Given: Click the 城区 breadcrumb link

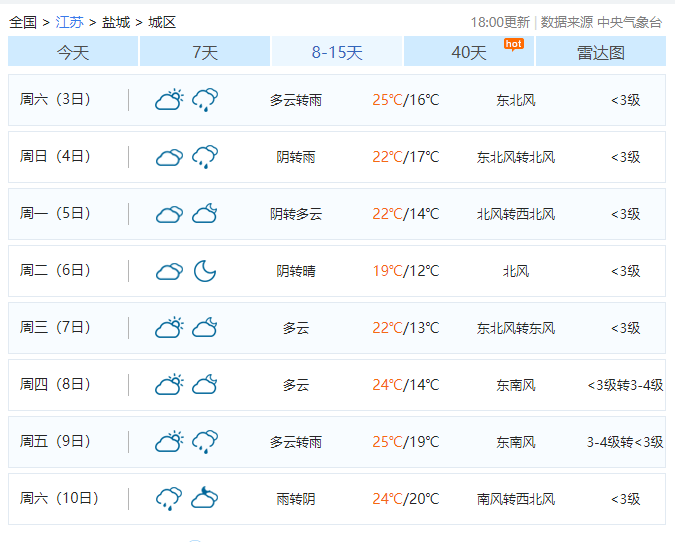Looking at the screenshot, I should point(162,22).
